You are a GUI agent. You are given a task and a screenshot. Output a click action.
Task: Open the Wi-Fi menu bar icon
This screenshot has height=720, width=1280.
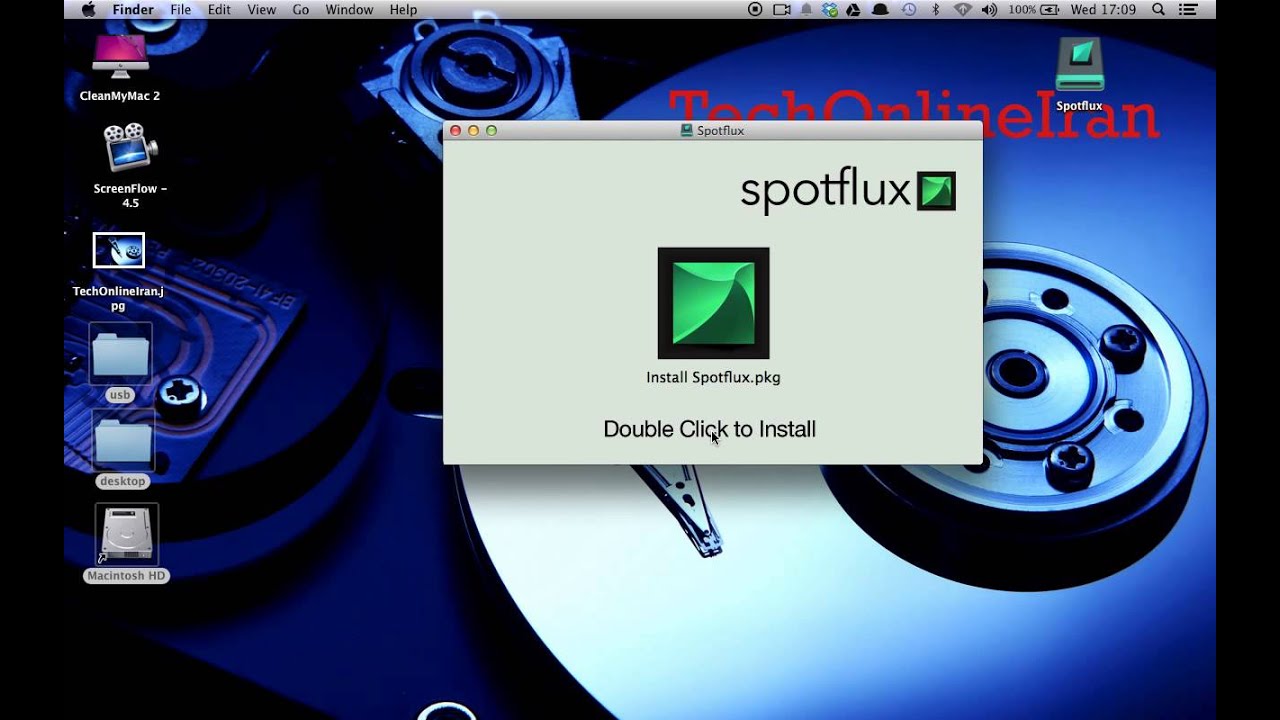[963, 9]
